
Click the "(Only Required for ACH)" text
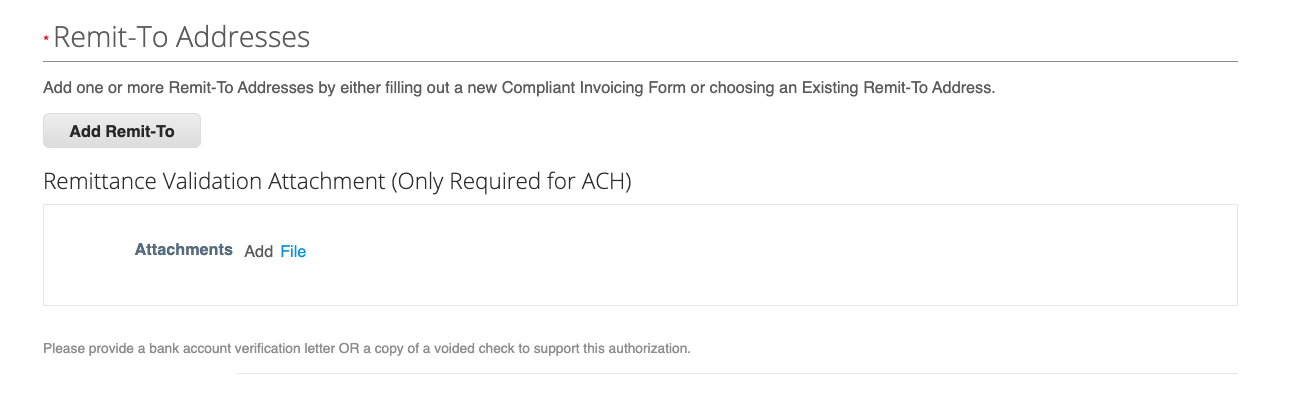click(511, 182)
